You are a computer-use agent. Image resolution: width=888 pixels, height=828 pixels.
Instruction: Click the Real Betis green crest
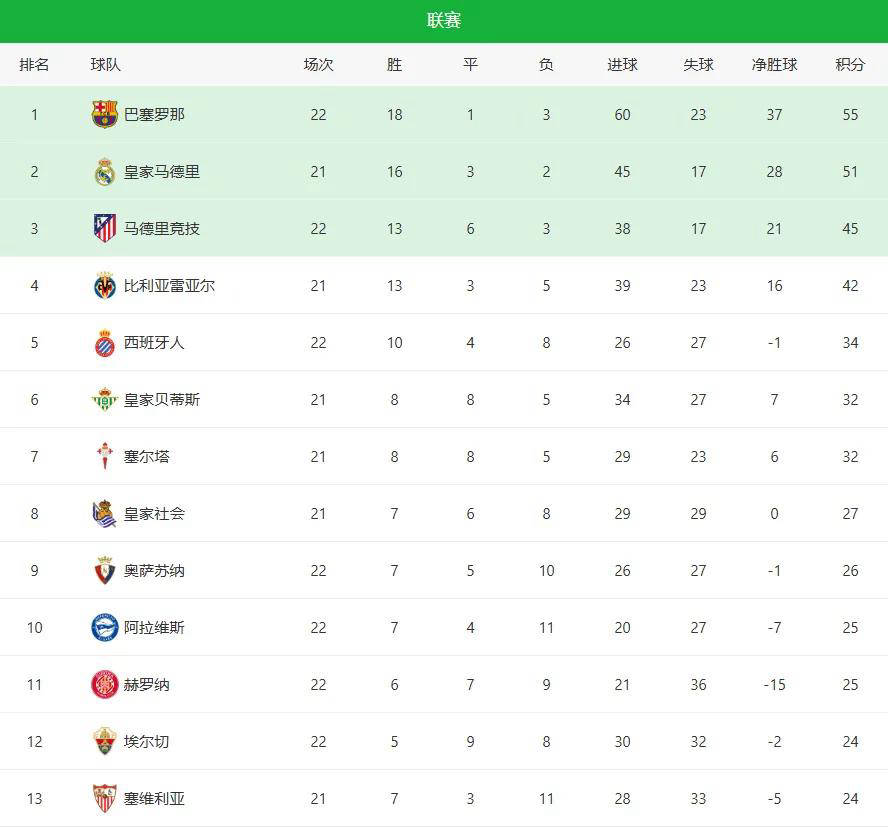pyautogui.click(x=104, y=400)
